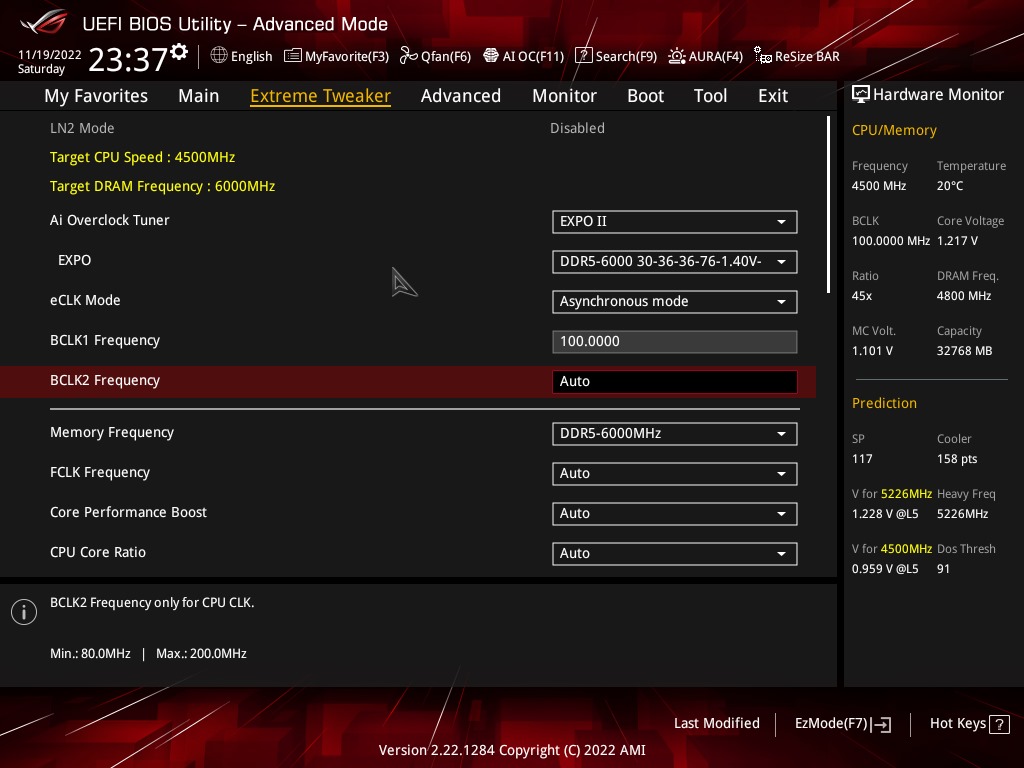The image size is (1024, 768).
Task: Click the EzMode exit arrow icon
Action: coord(881,724)
